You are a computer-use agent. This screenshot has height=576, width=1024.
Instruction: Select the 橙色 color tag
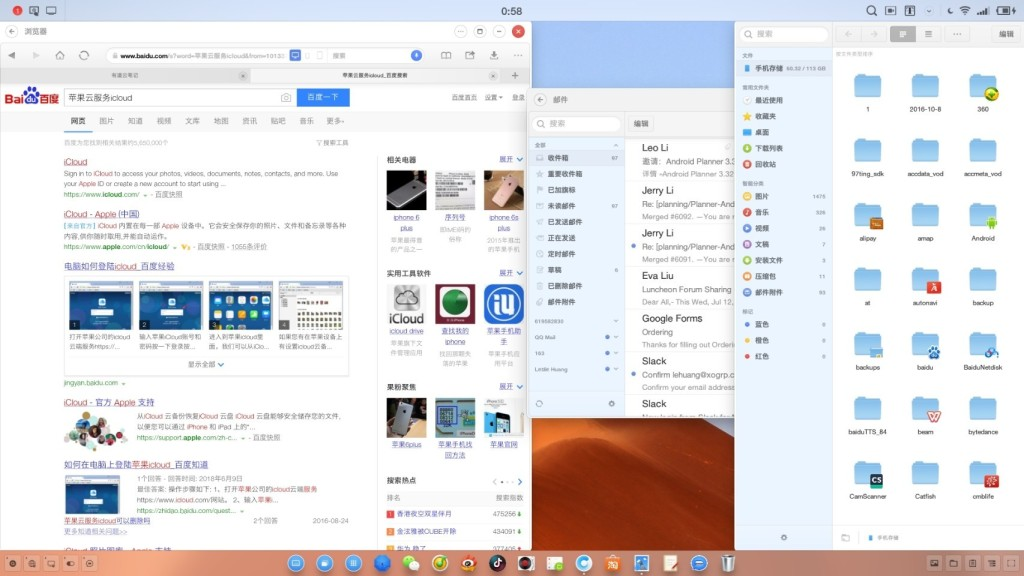(785, 340)
